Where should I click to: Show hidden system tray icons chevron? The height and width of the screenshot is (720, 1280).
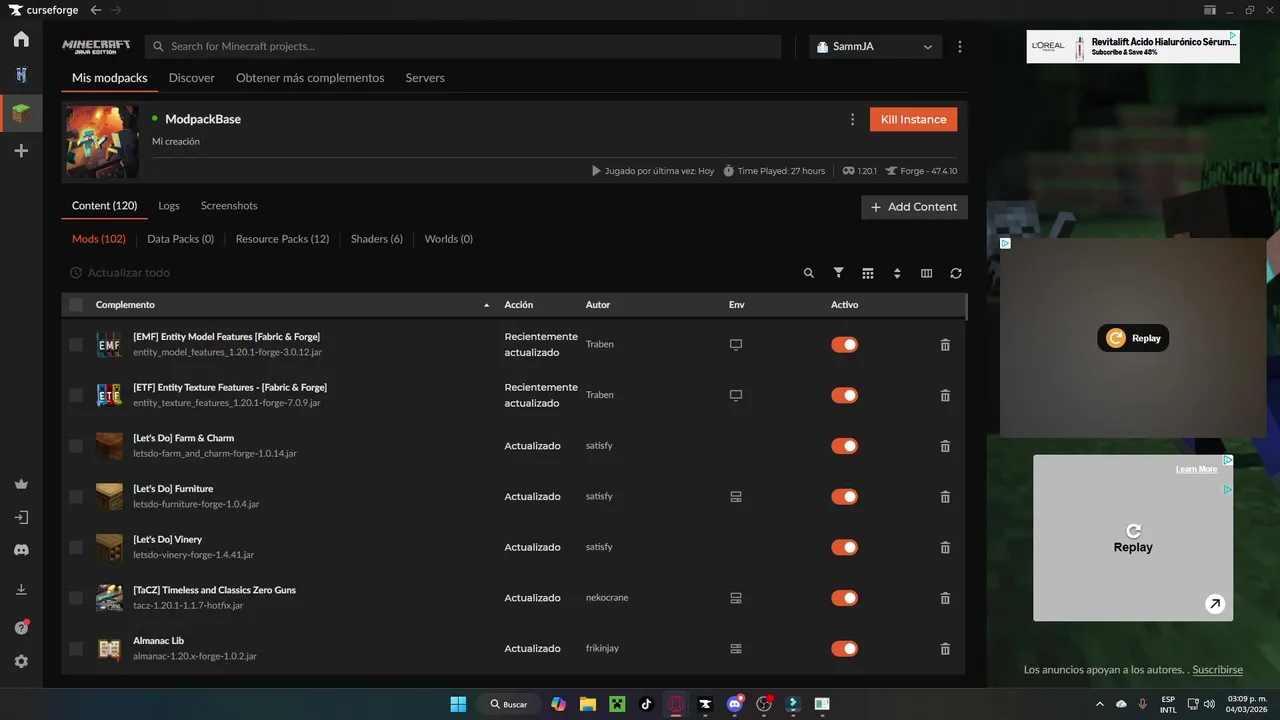point(1100,704)
